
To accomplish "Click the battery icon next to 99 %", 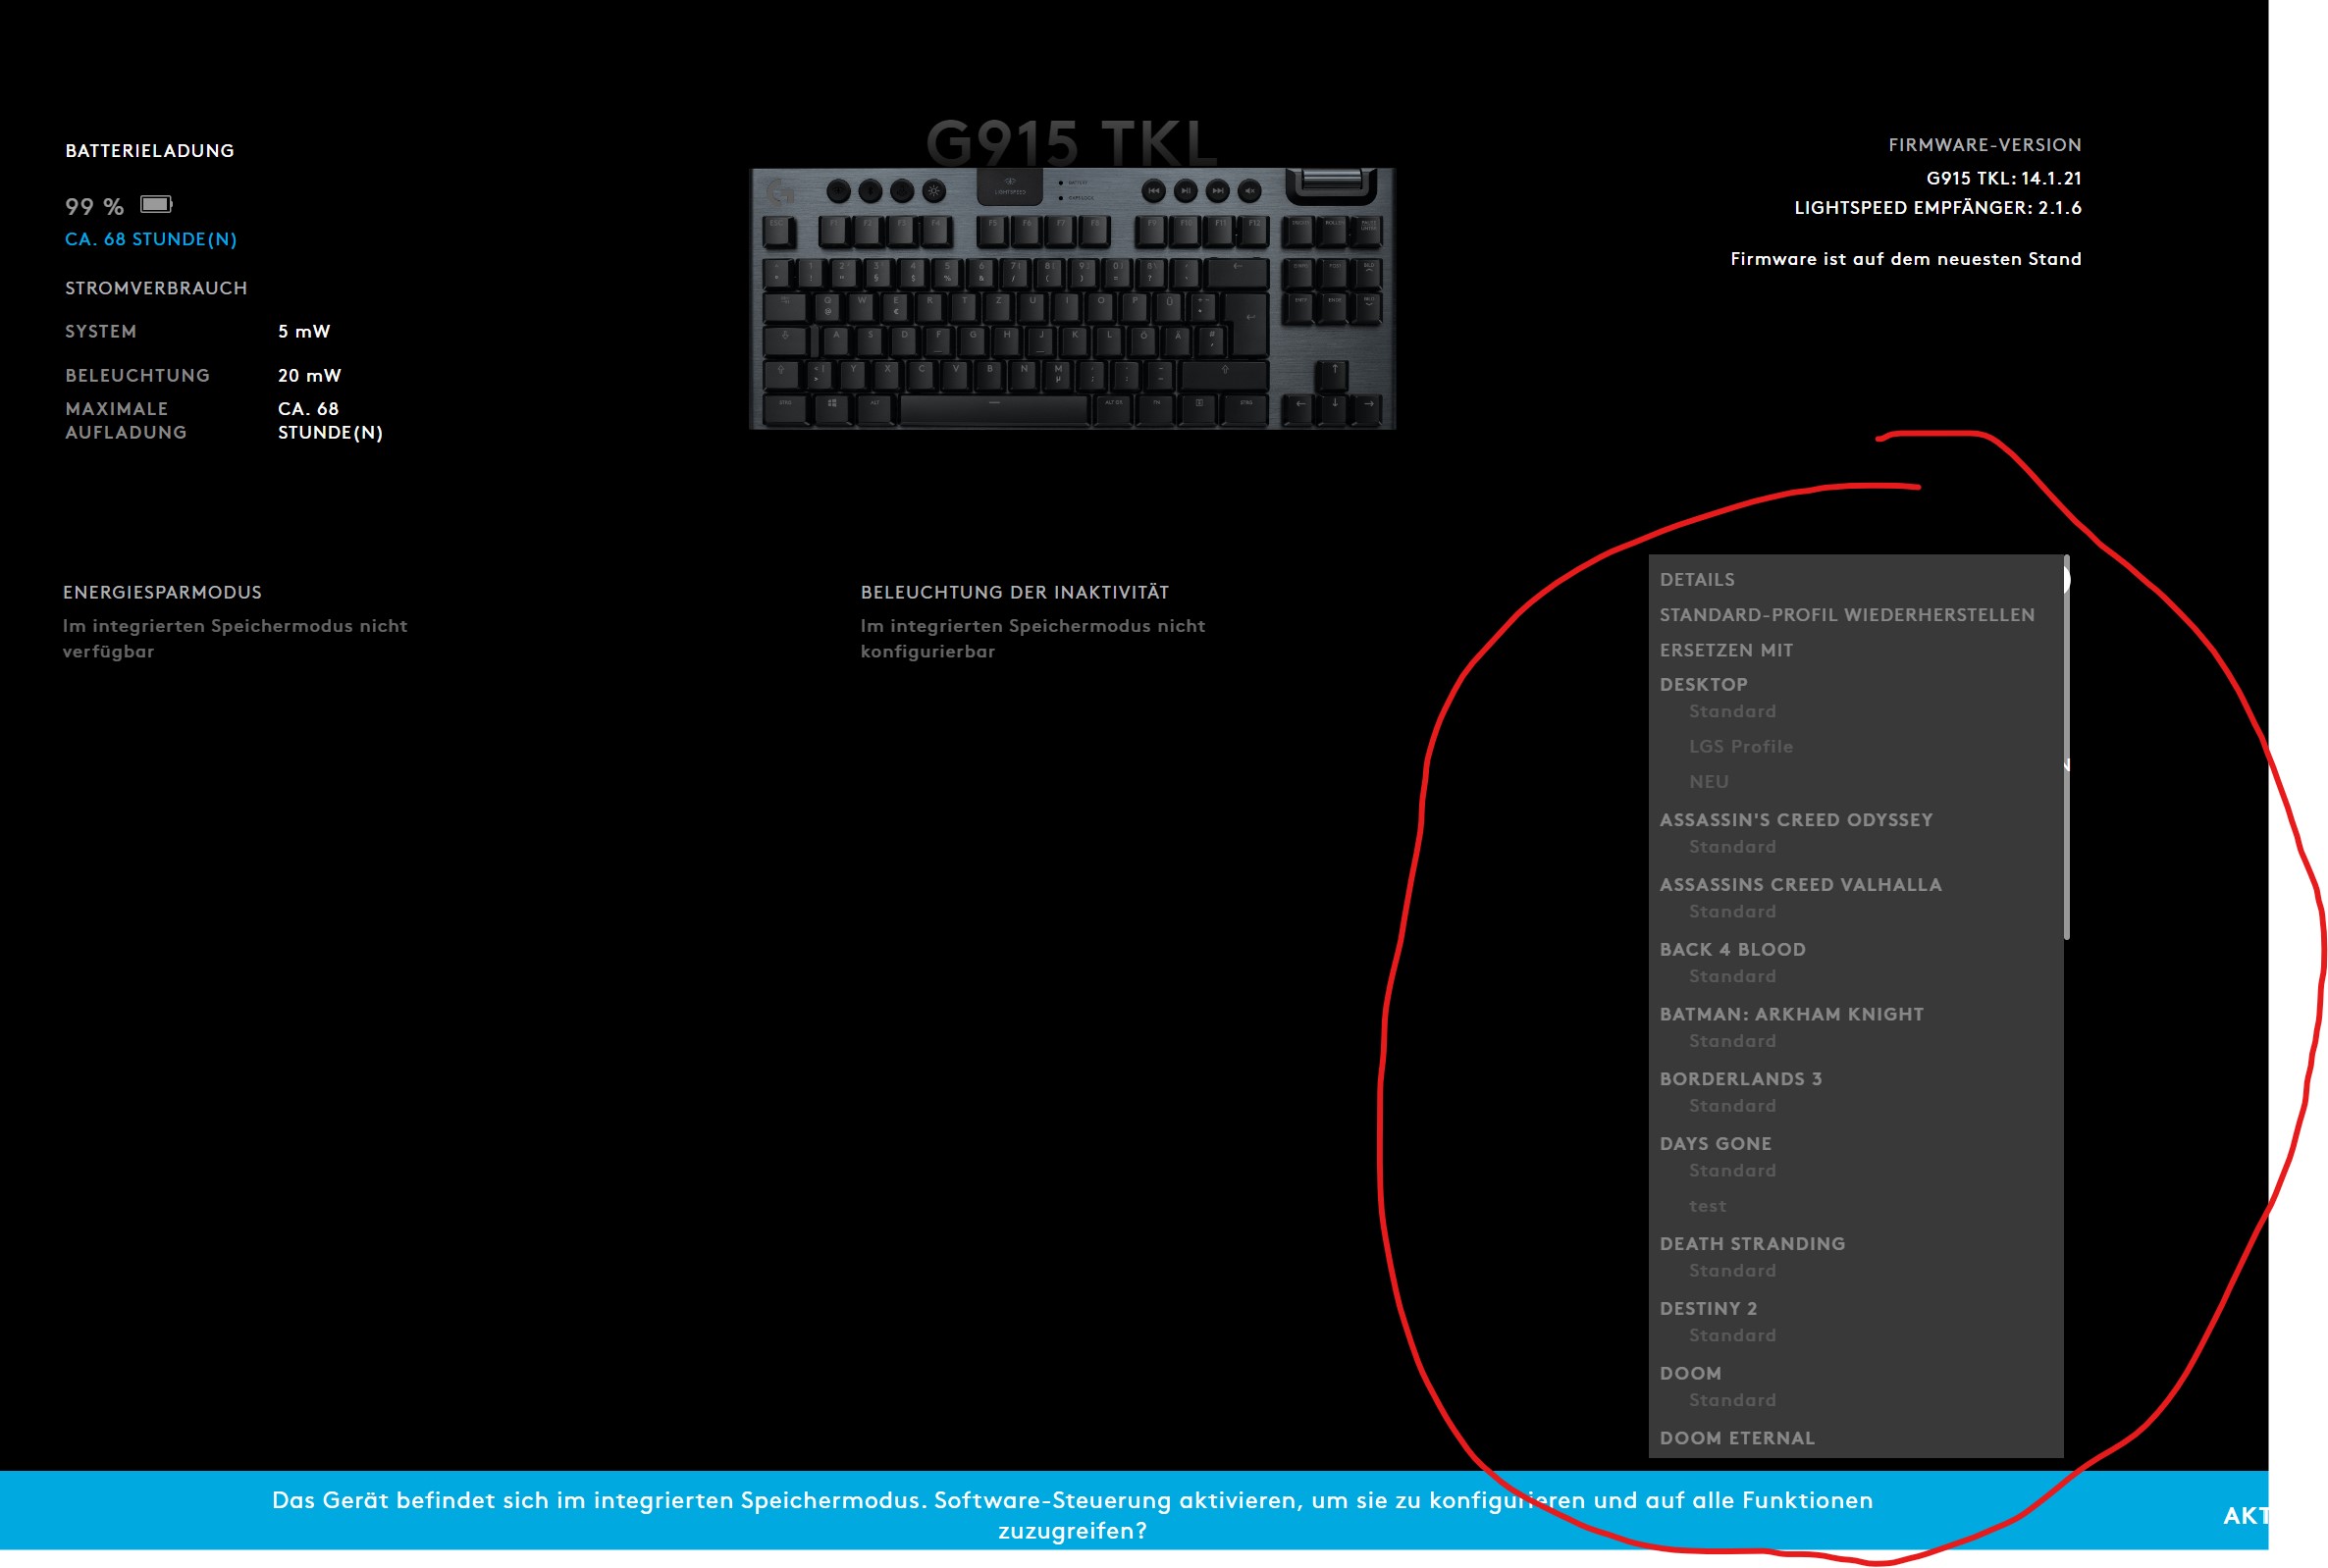I will coord(156,204).
